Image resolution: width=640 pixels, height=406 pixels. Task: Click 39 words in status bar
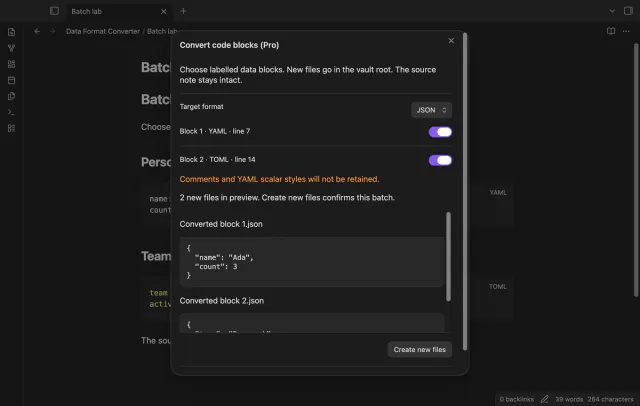click(x=569, y=399)
